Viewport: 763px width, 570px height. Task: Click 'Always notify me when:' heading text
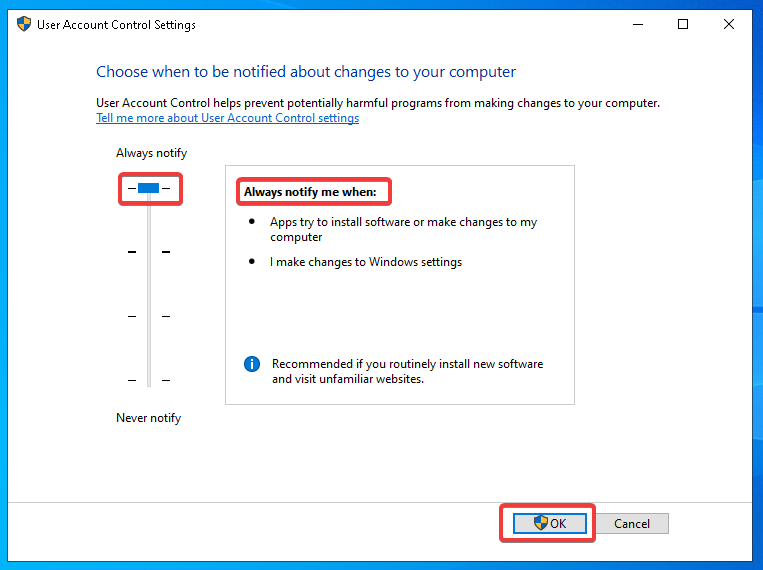(310, 192)
